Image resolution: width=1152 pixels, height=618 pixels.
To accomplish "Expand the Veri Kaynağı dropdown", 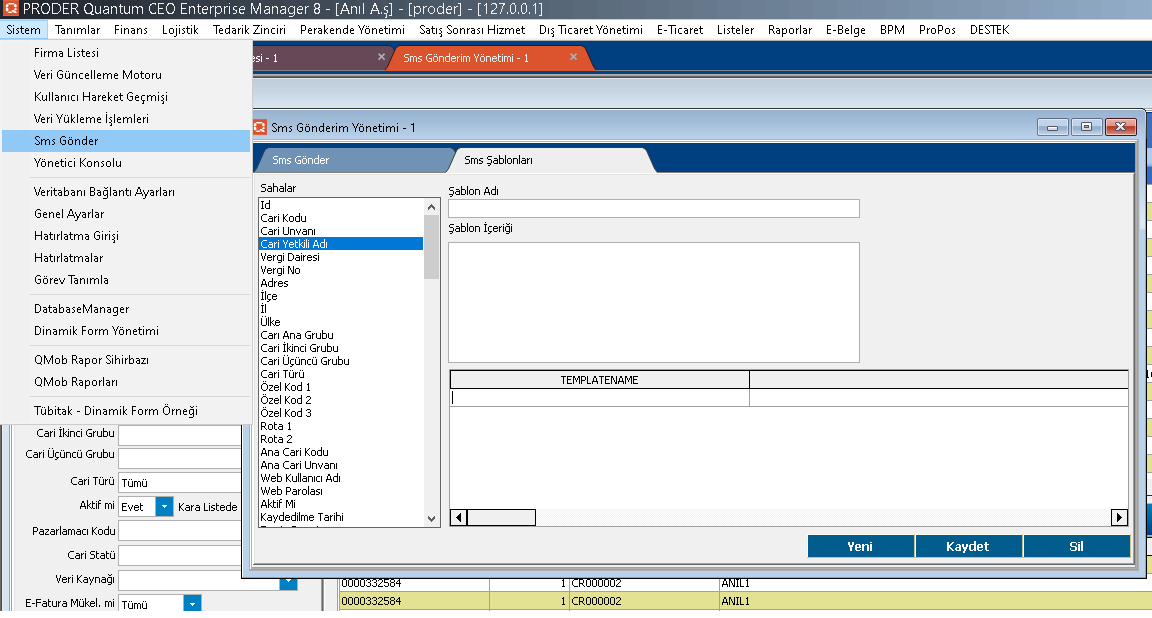I will [288, 580].
